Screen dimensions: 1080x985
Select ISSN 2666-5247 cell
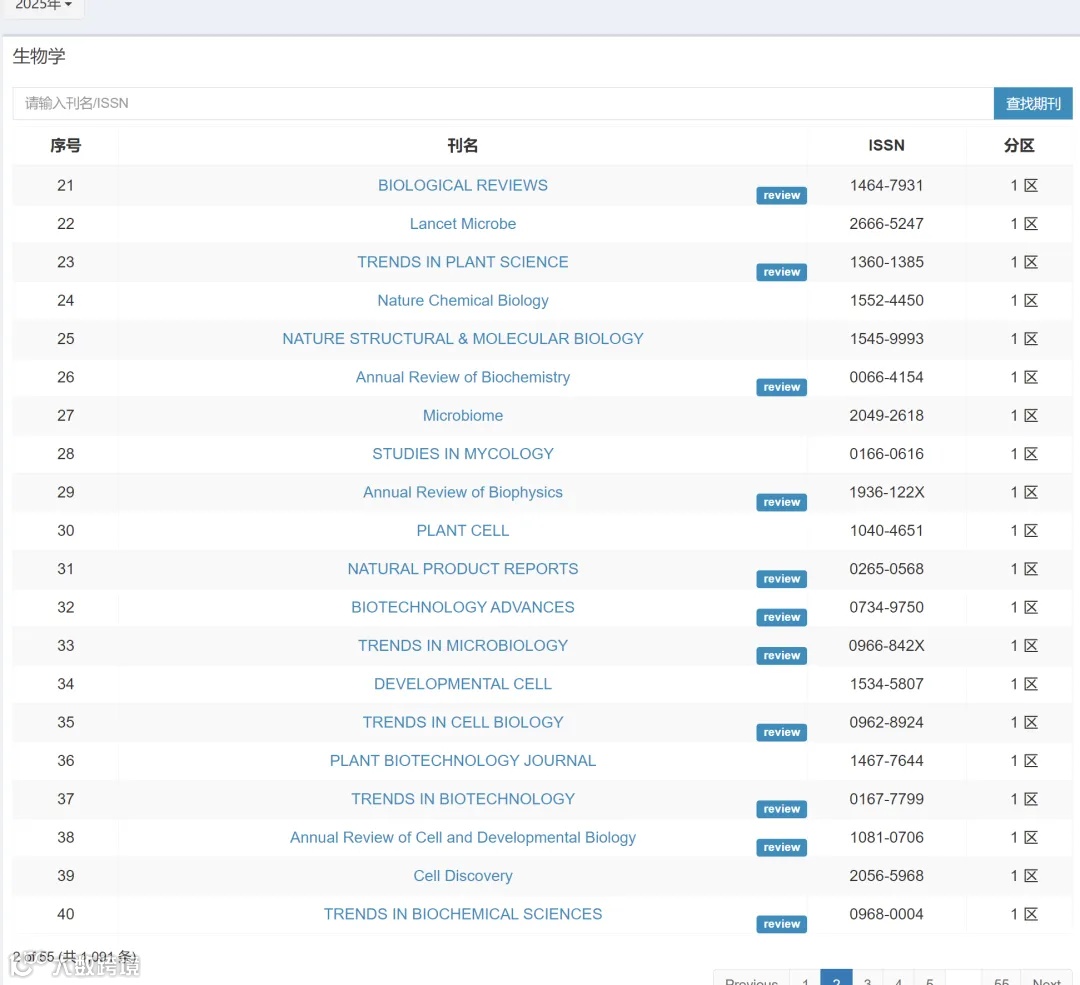pos(886,224)
